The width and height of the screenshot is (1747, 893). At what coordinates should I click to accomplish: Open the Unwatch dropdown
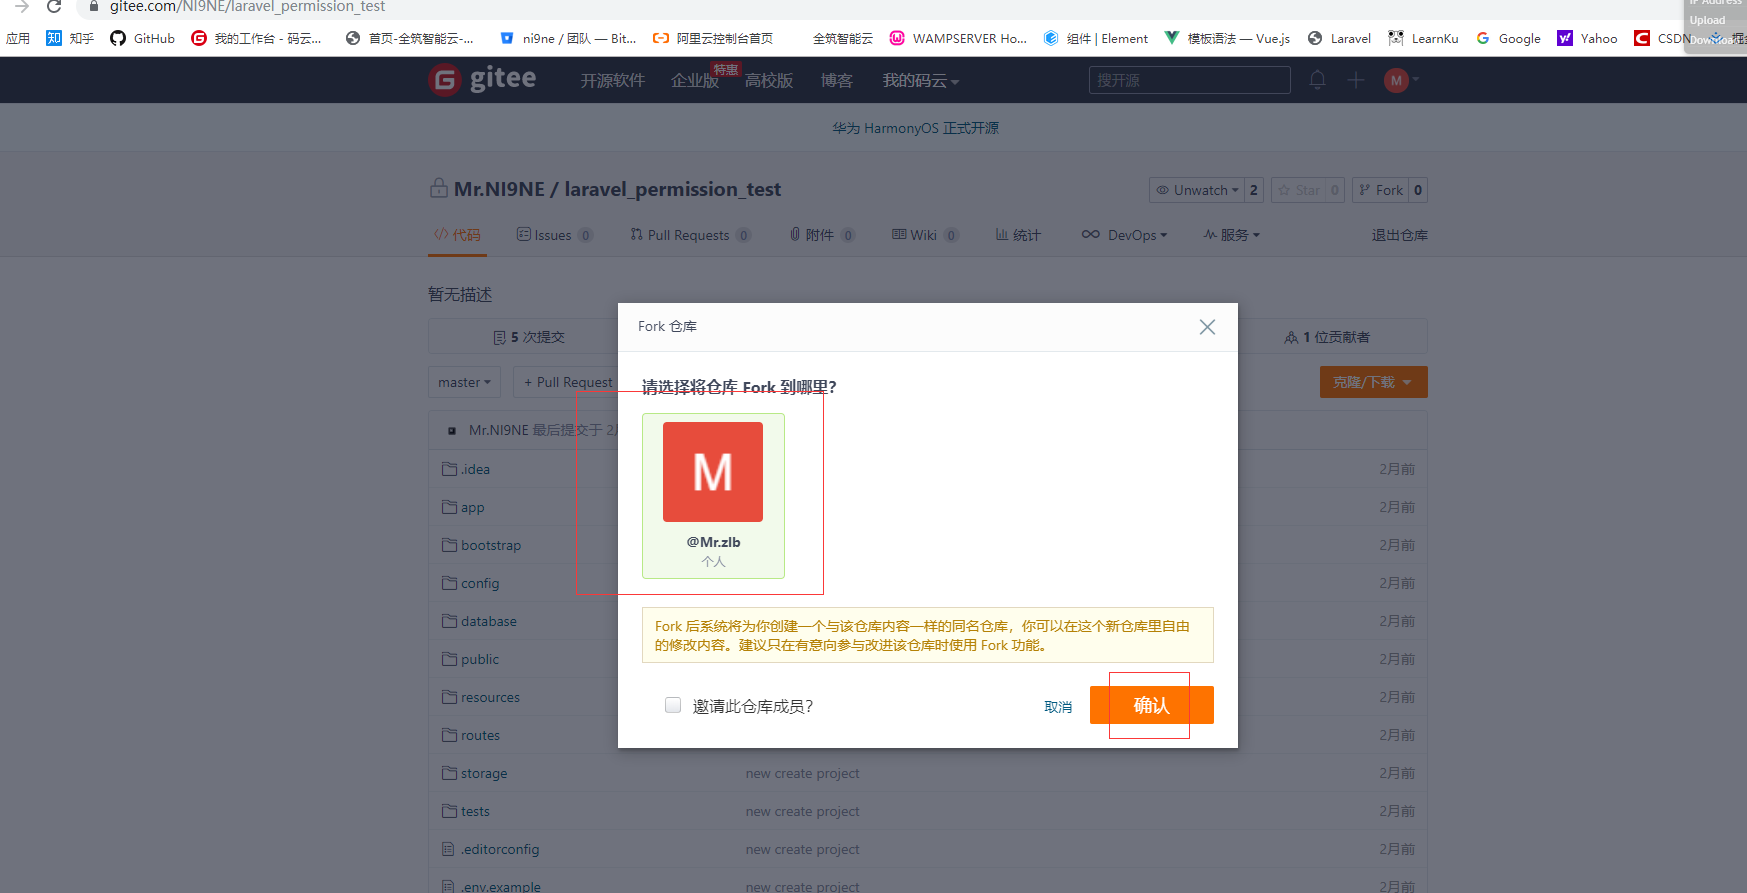point(1197,190)
